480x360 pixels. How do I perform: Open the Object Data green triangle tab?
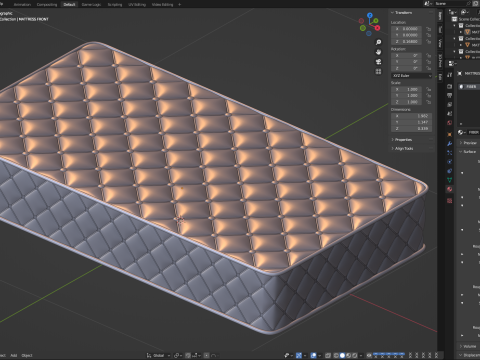pos(450,180)
